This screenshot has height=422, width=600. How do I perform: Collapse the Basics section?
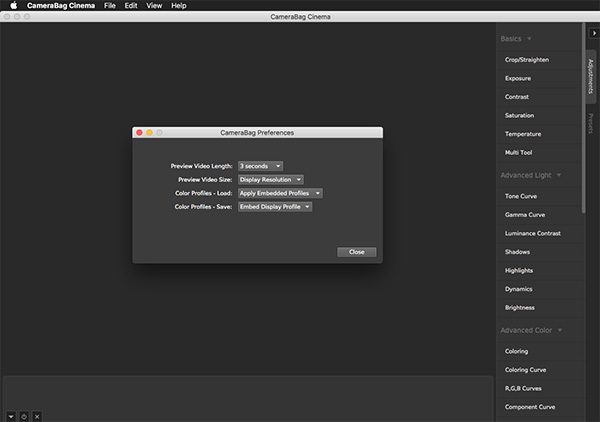(516, 39)
